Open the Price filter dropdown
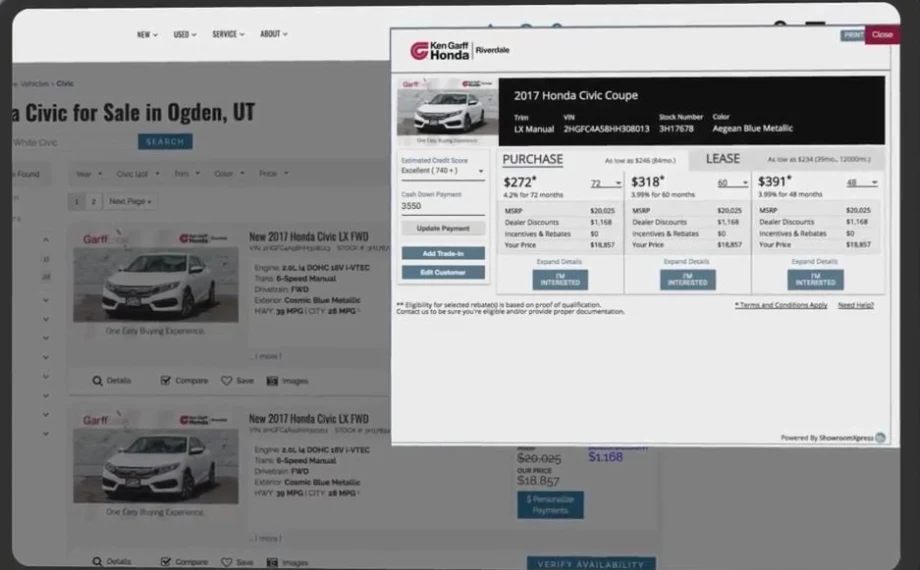 tap(273, 174)
